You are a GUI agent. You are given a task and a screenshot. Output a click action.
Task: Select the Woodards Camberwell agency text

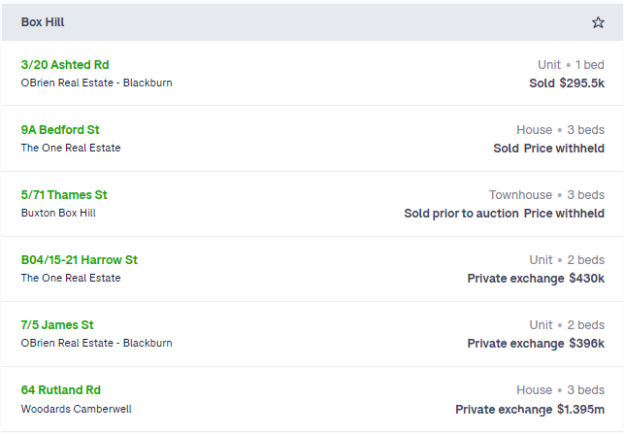coord(76,409)
